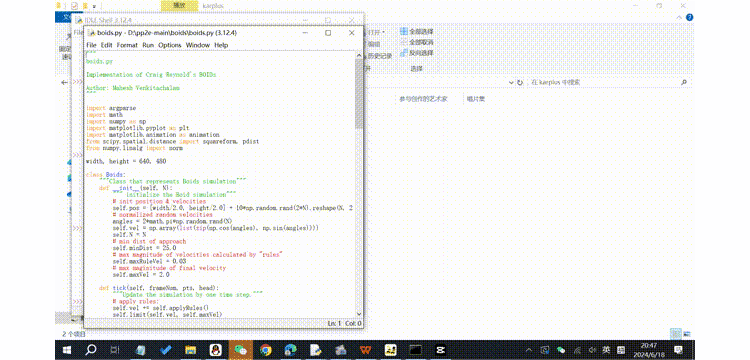Open the Window menu
Image resolution: width=750 pixels, height=360 pixels.
pos(198,45)
